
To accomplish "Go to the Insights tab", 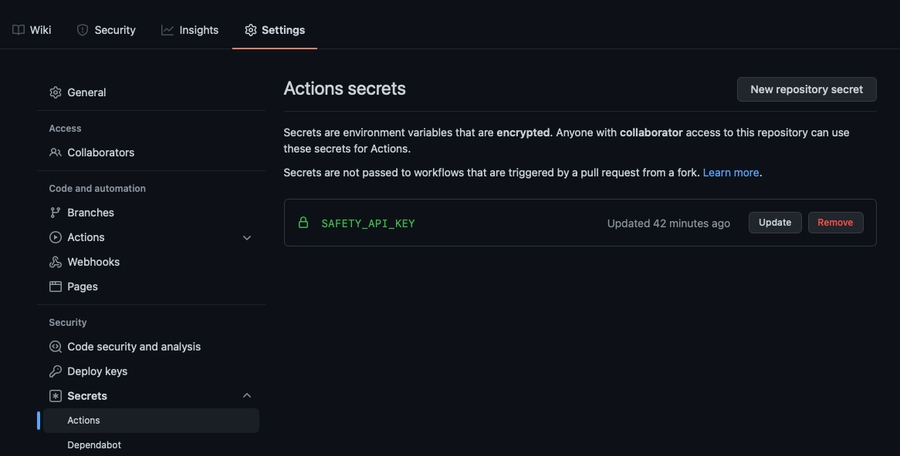I will (190, 30).
